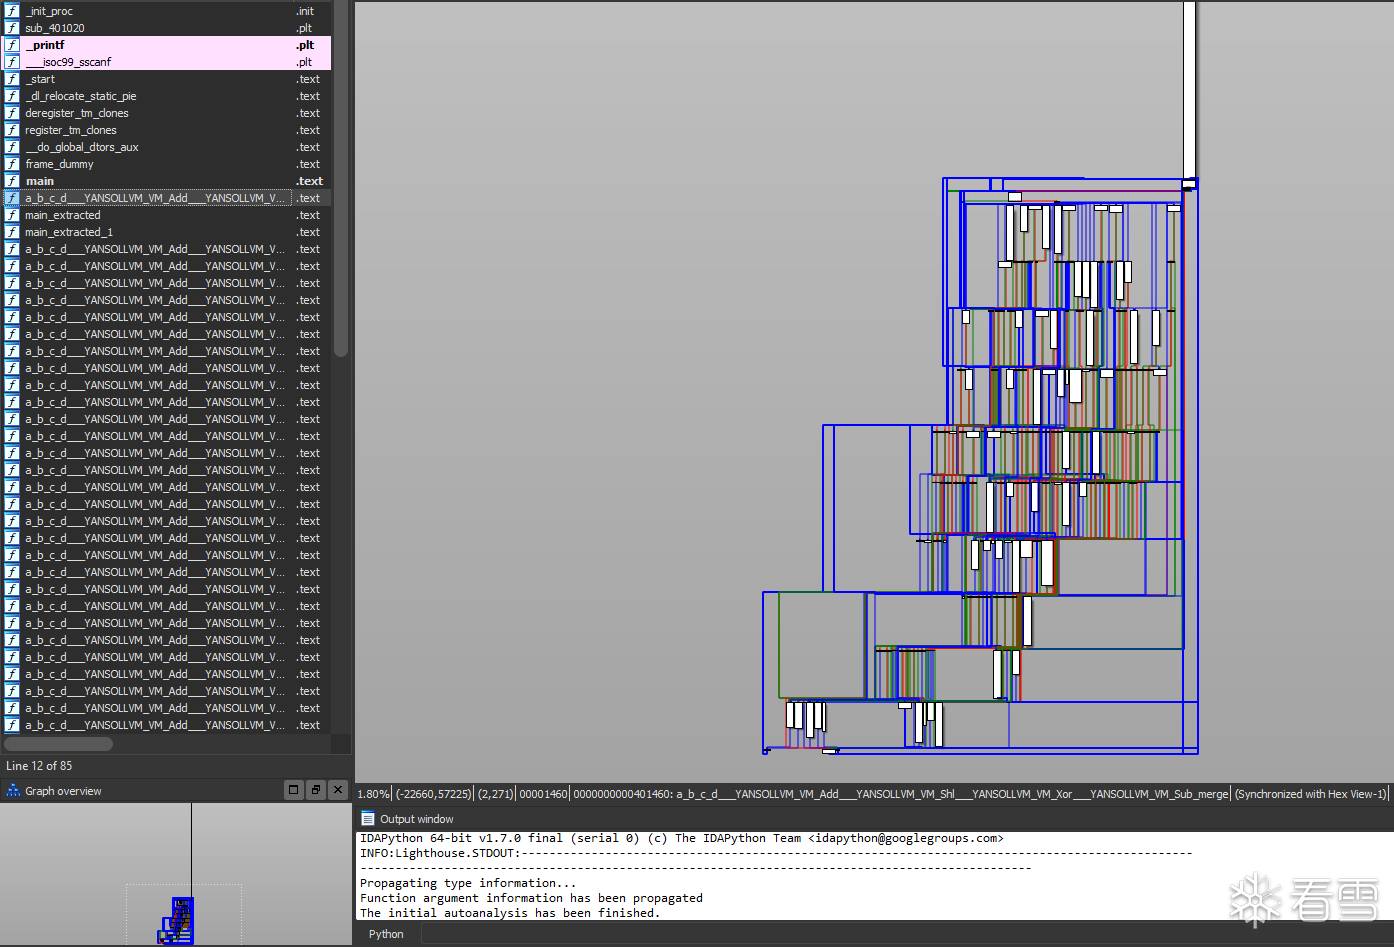Click the 'Propagating type information...' output line
This screenshot has width=1394, height=947.
coord(468,883)
